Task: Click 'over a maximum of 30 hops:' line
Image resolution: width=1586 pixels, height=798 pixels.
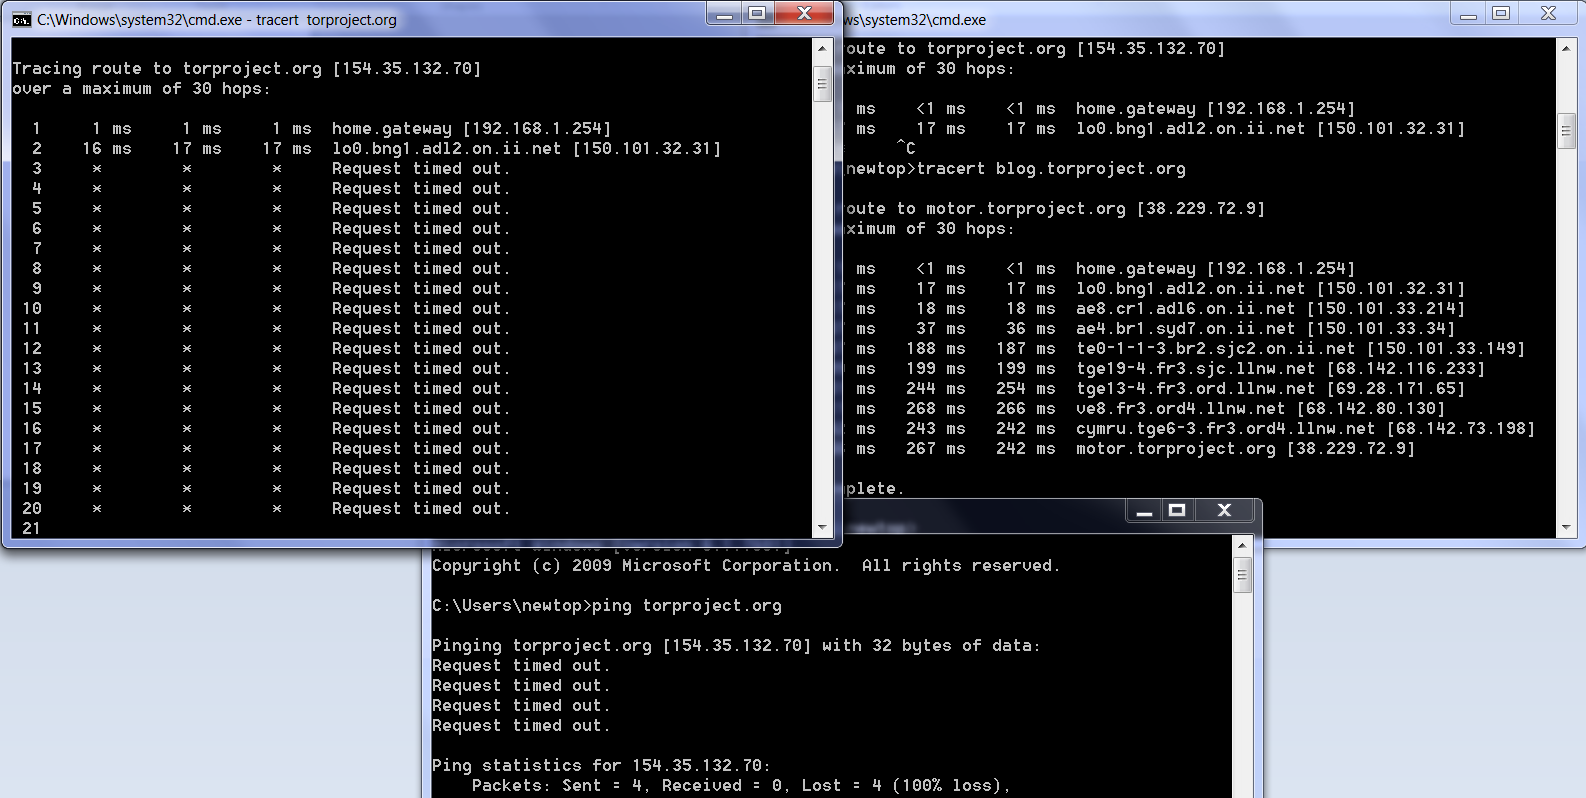Action: coord(141,88)
